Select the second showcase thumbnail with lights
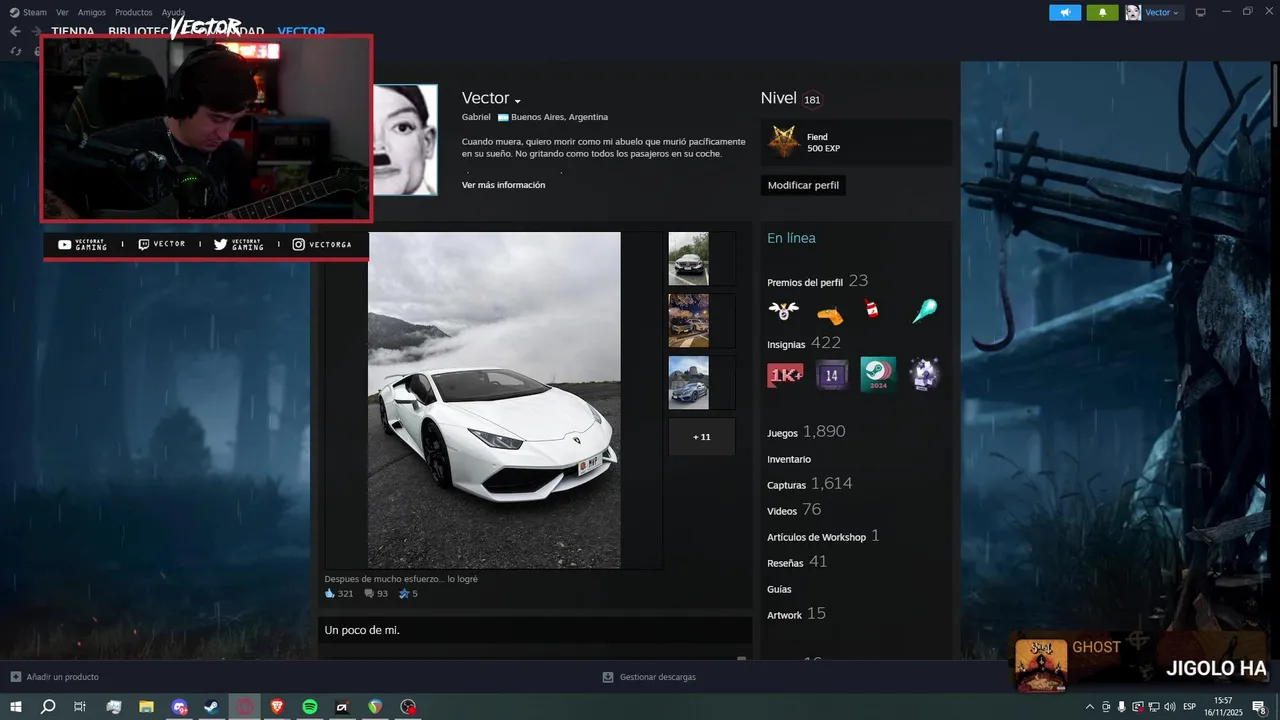 click(688, 321)
